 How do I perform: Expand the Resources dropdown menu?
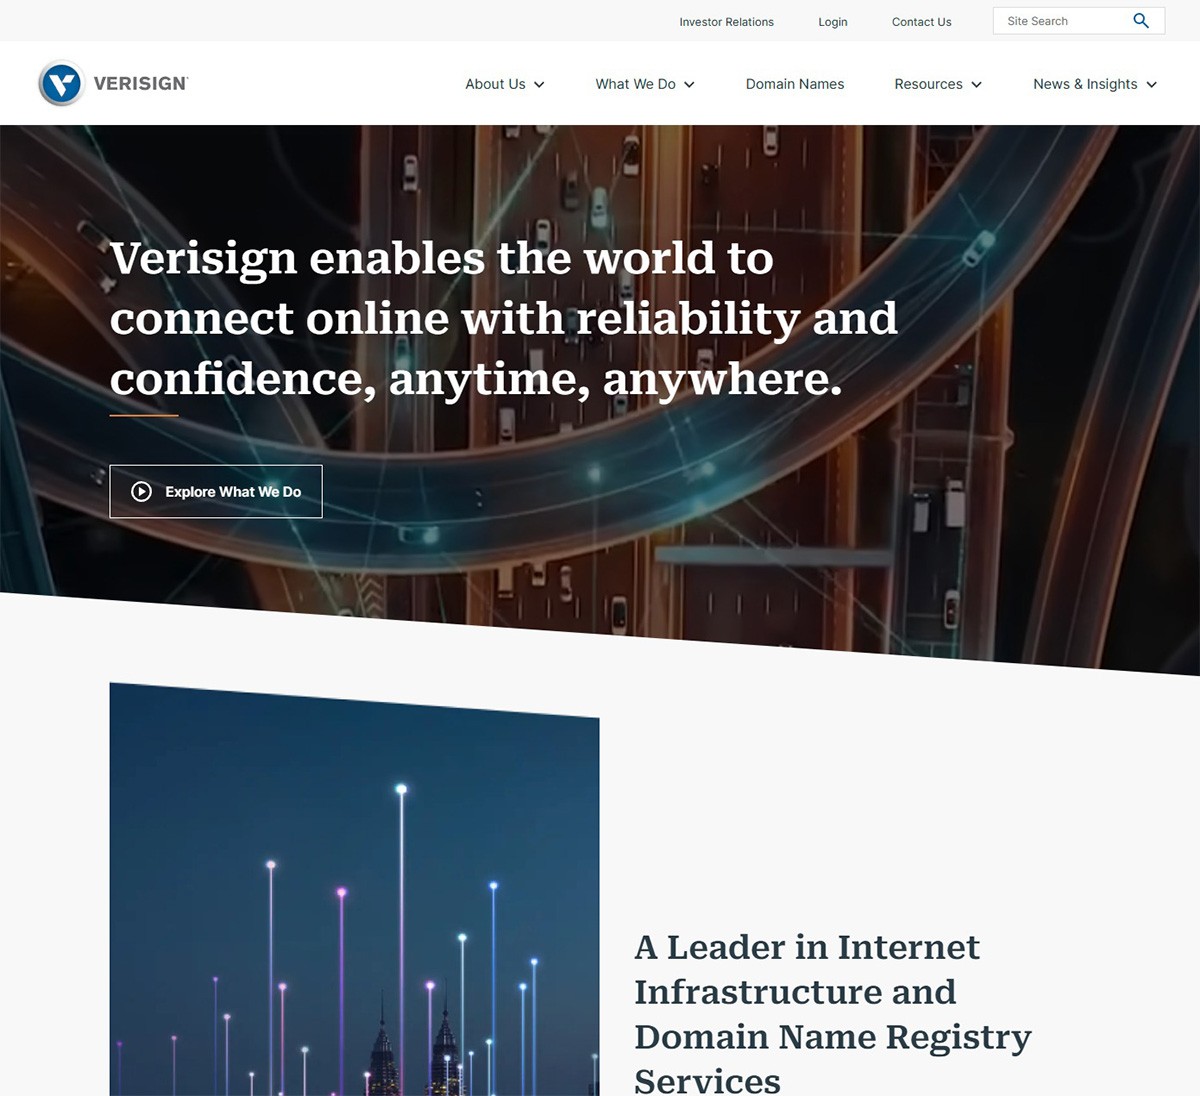click(x=929, y=84)
